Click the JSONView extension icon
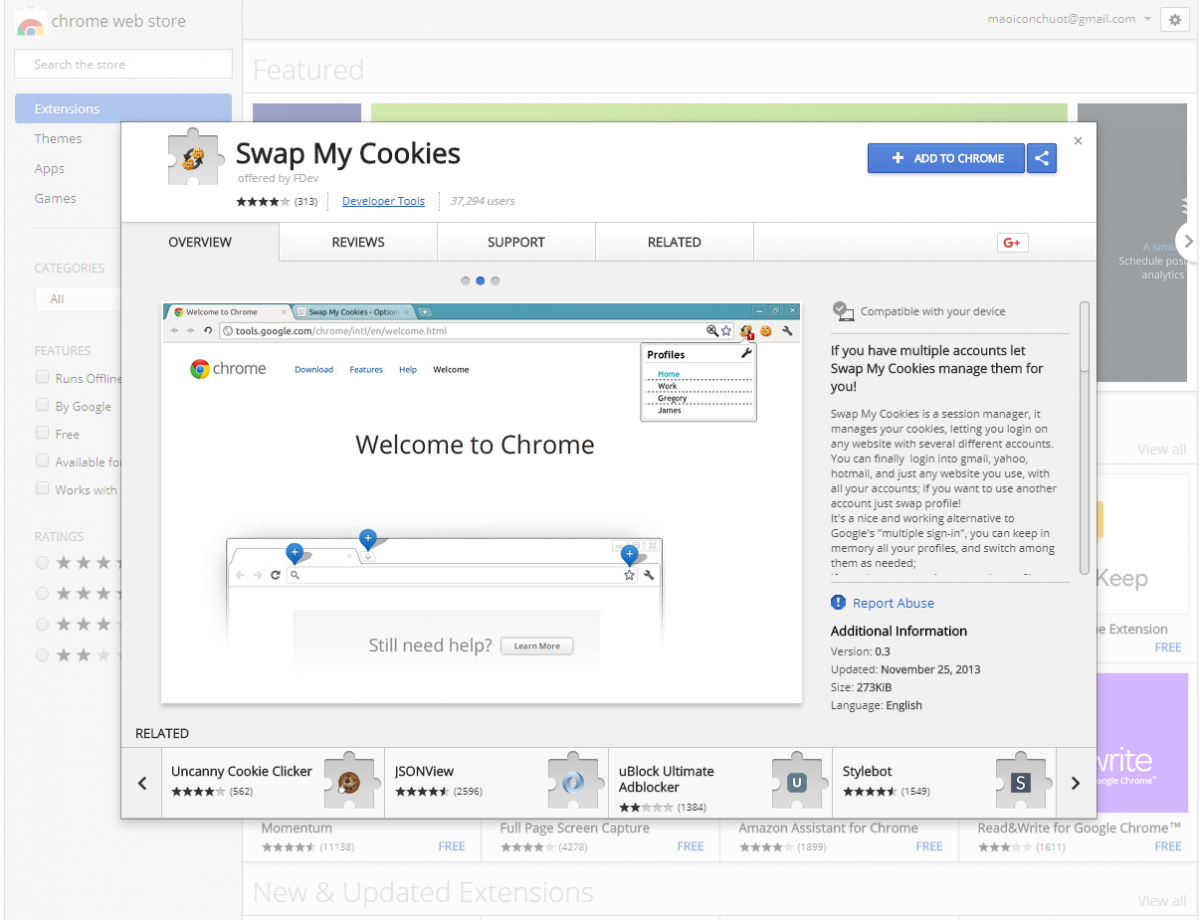Viewport: 1200px width, 920px height. point(572,781)
